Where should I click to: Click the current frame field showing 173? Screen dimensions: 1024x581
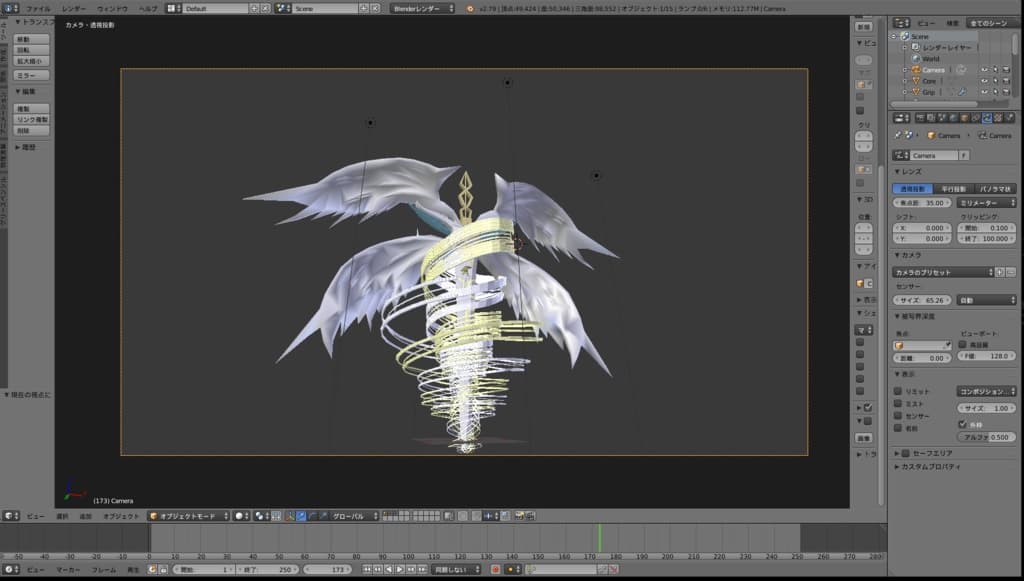coord(330,569)
